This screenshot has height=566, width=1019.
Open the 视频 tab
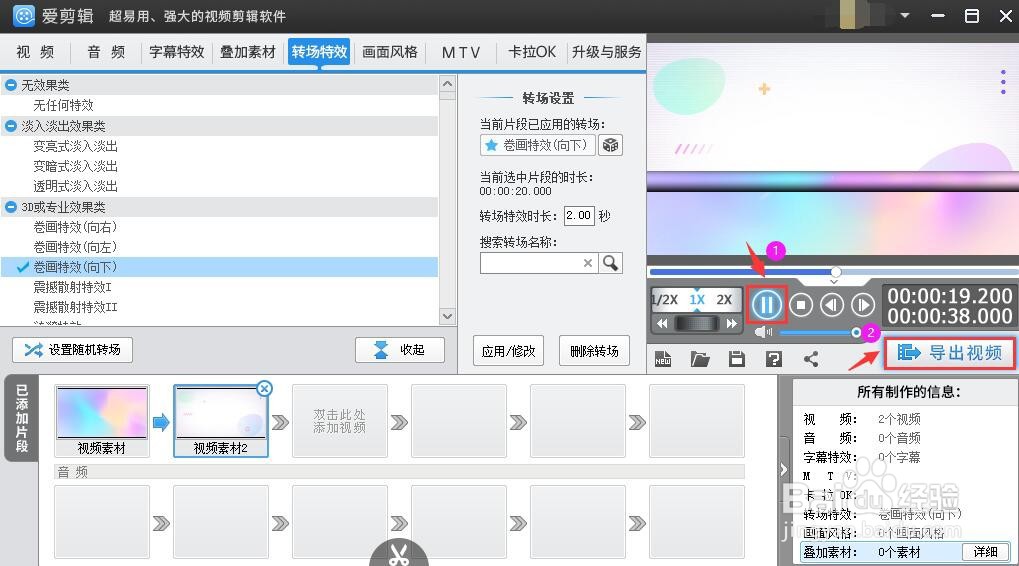tap(35, 52)
